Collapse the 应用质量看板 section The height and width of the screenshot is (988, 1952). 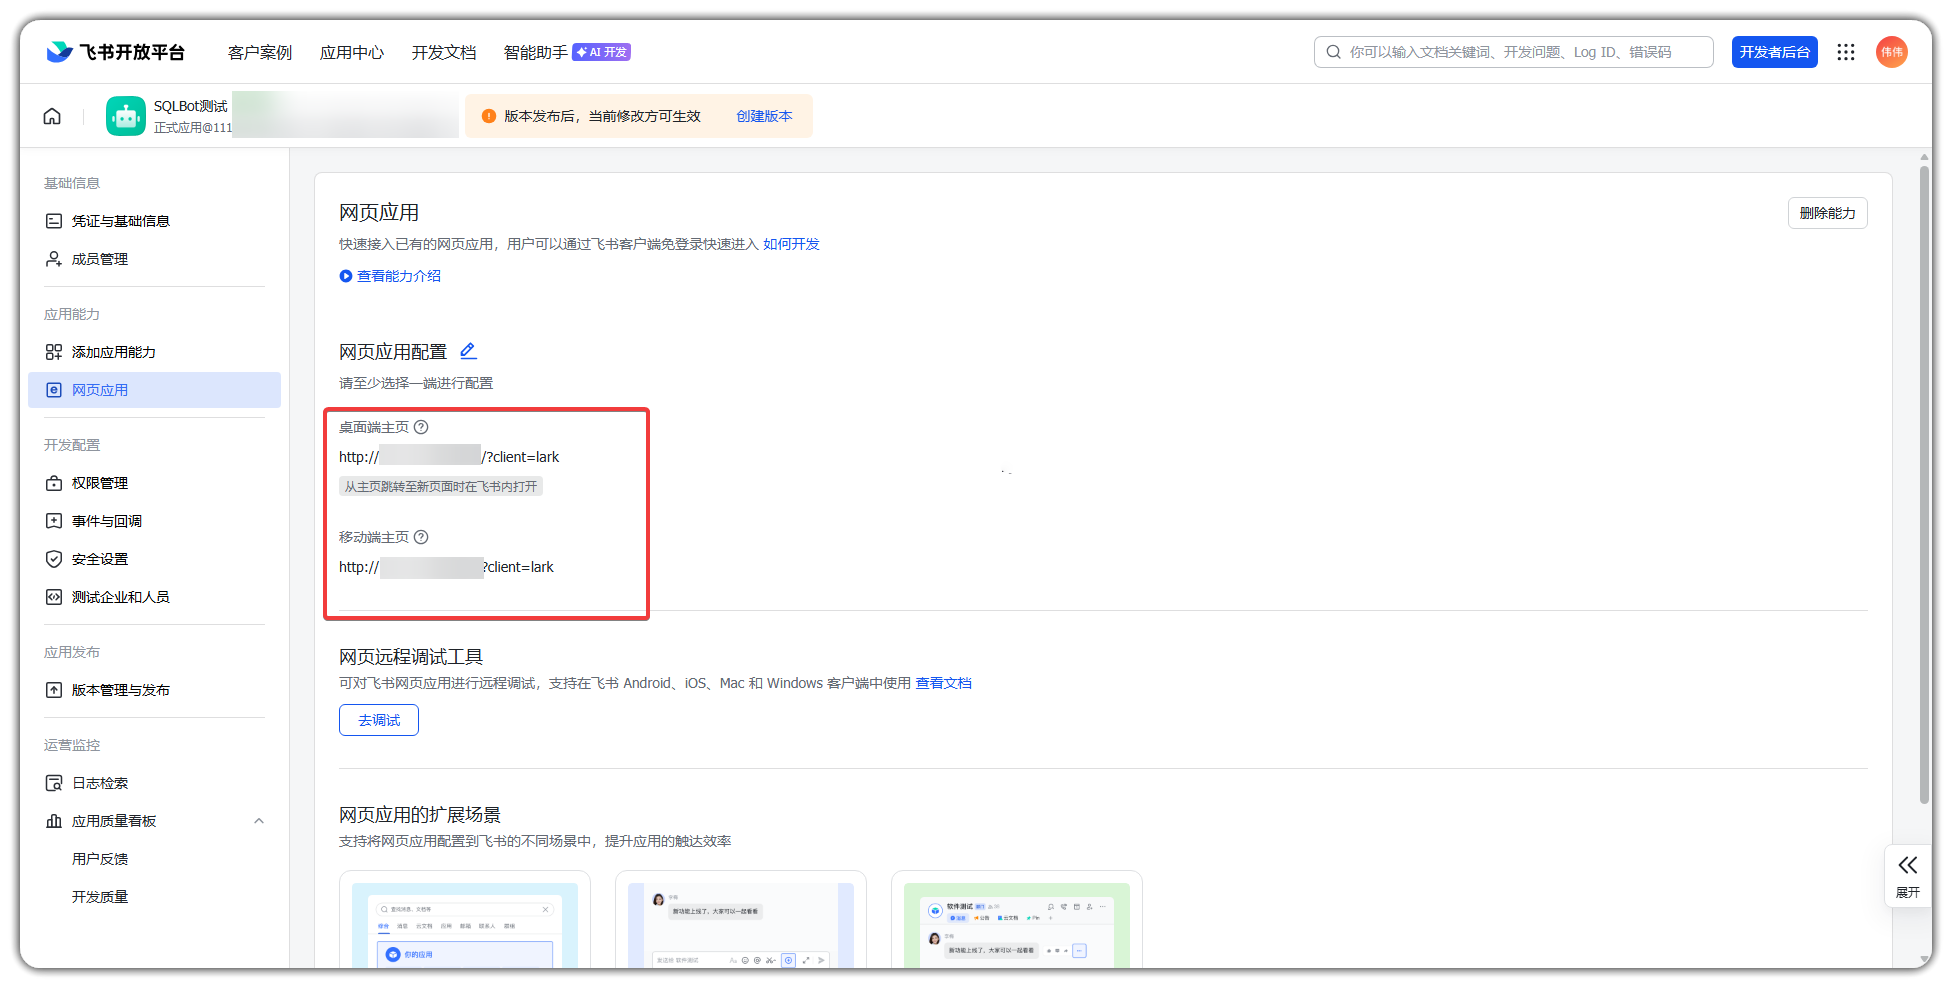tap(259, 821)
